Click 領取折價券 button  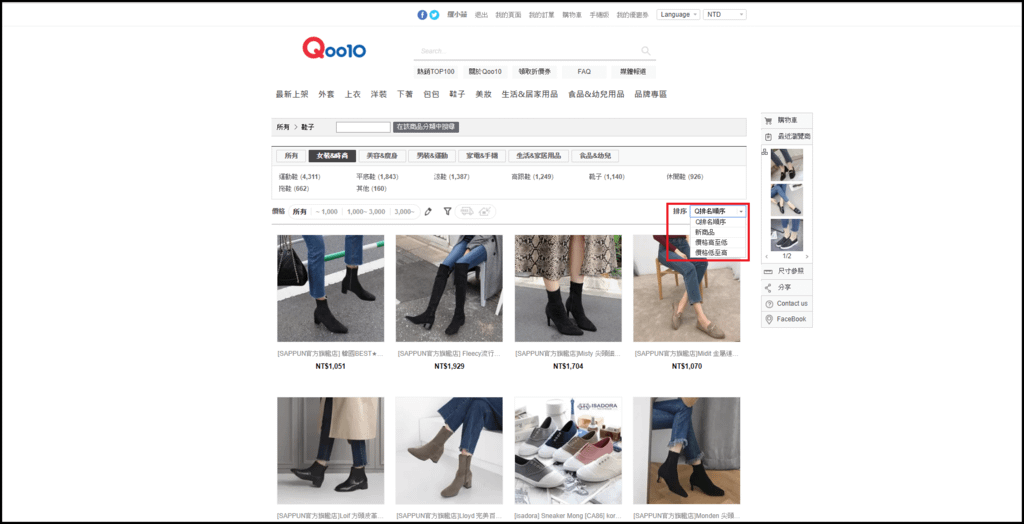pos(535,71)
